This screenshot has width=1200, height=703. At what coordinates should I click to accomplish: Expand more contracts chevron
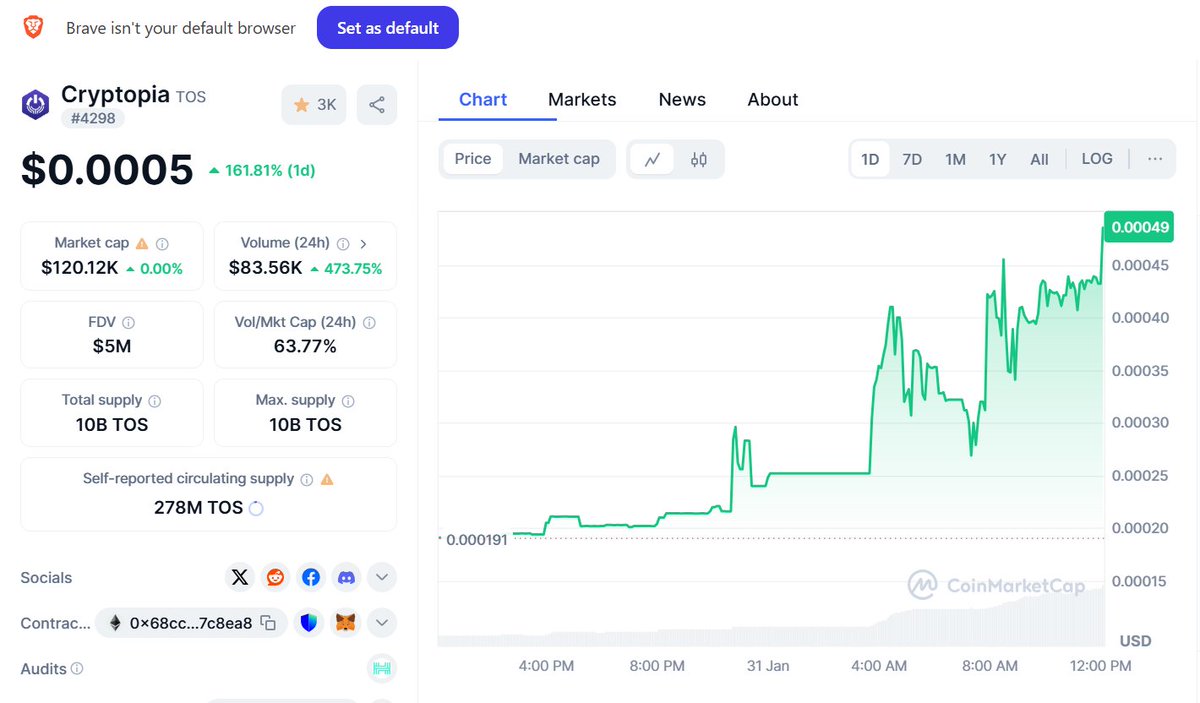(382, 623)
